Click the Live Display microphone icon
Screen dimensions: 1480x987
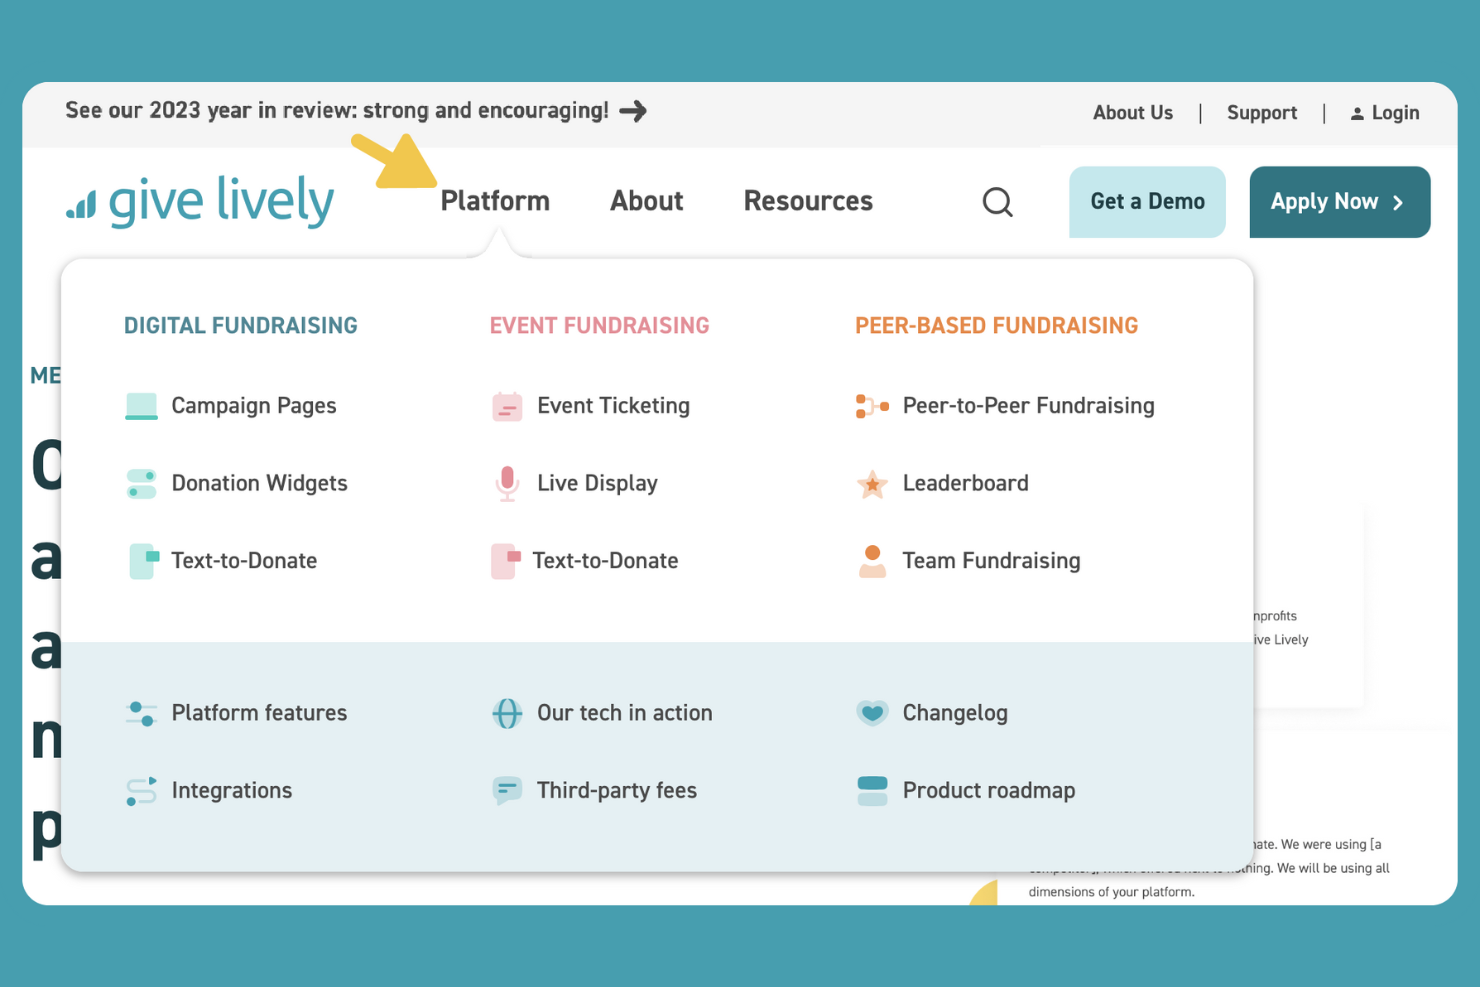(x=507, y=483)
